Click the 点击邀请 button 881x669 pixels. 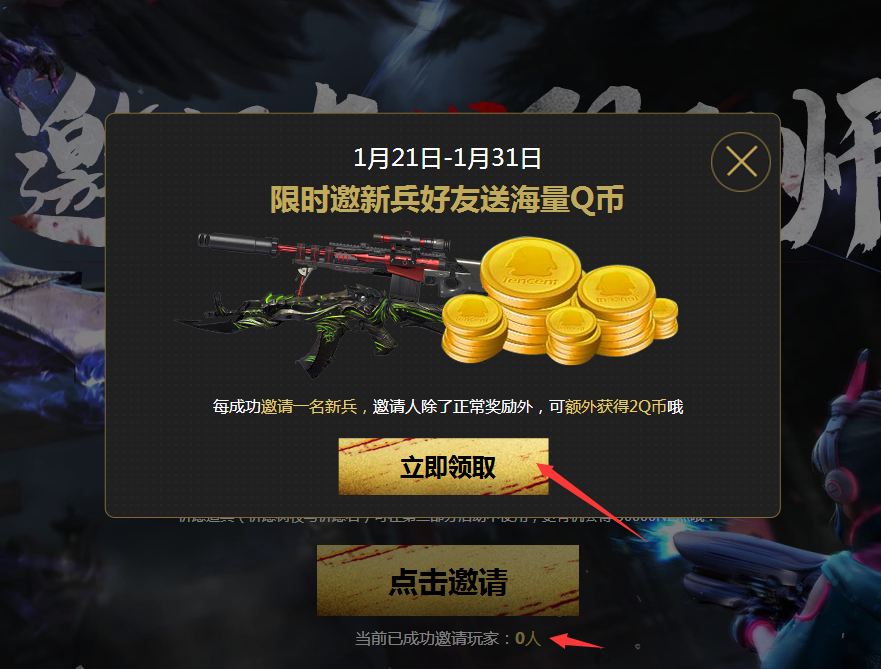click(448, 580)
